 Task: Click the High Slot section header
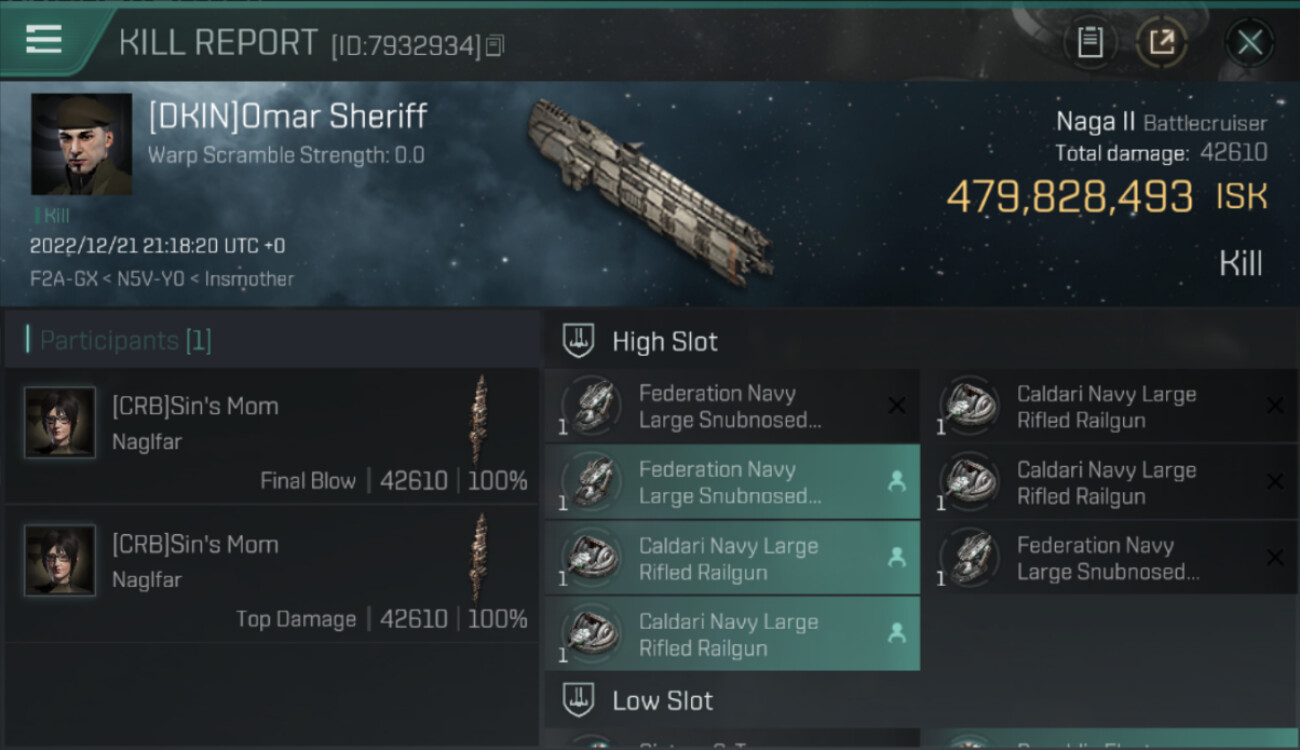[x=664, y=342]
